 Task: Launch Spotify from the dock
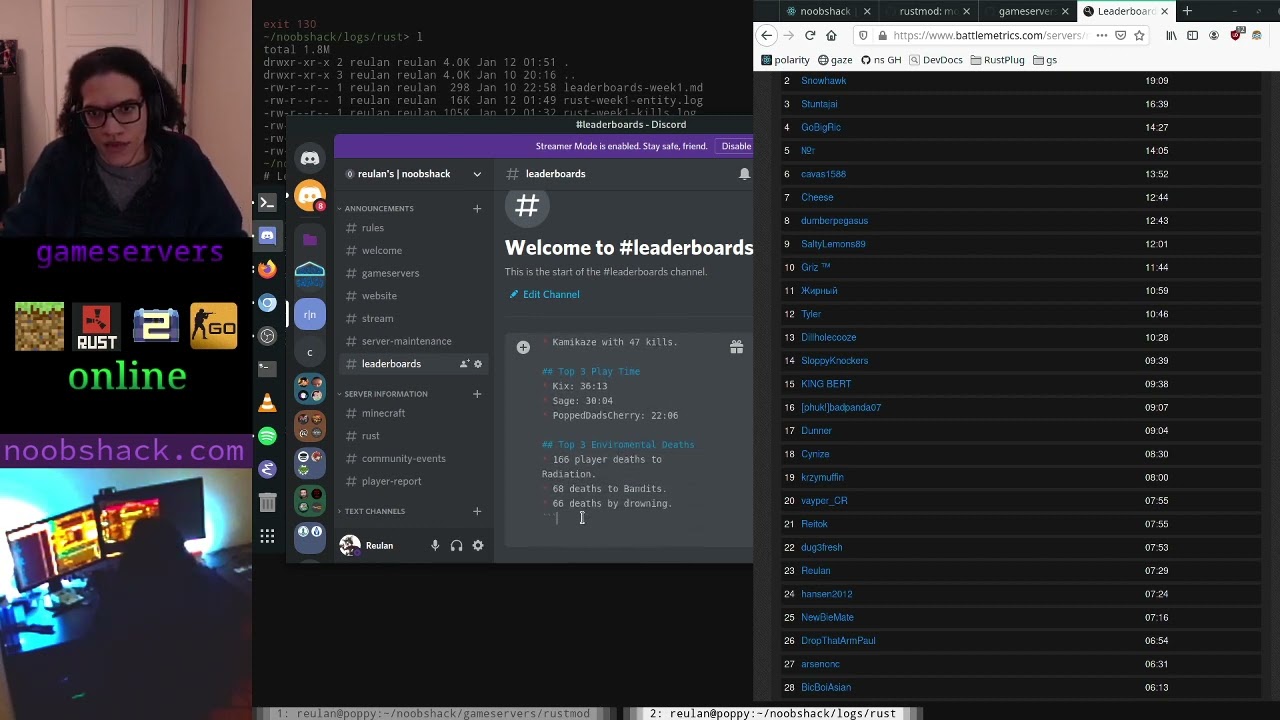(267, 436)
